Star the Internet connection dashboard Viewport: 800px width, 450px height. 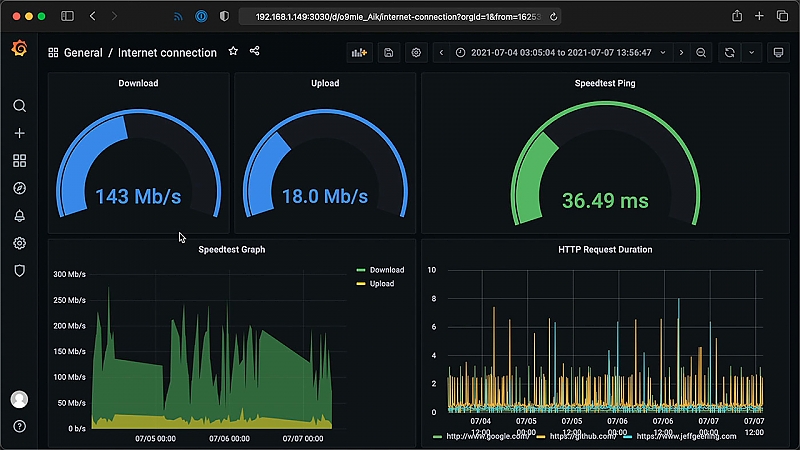(x=233, y=51)
